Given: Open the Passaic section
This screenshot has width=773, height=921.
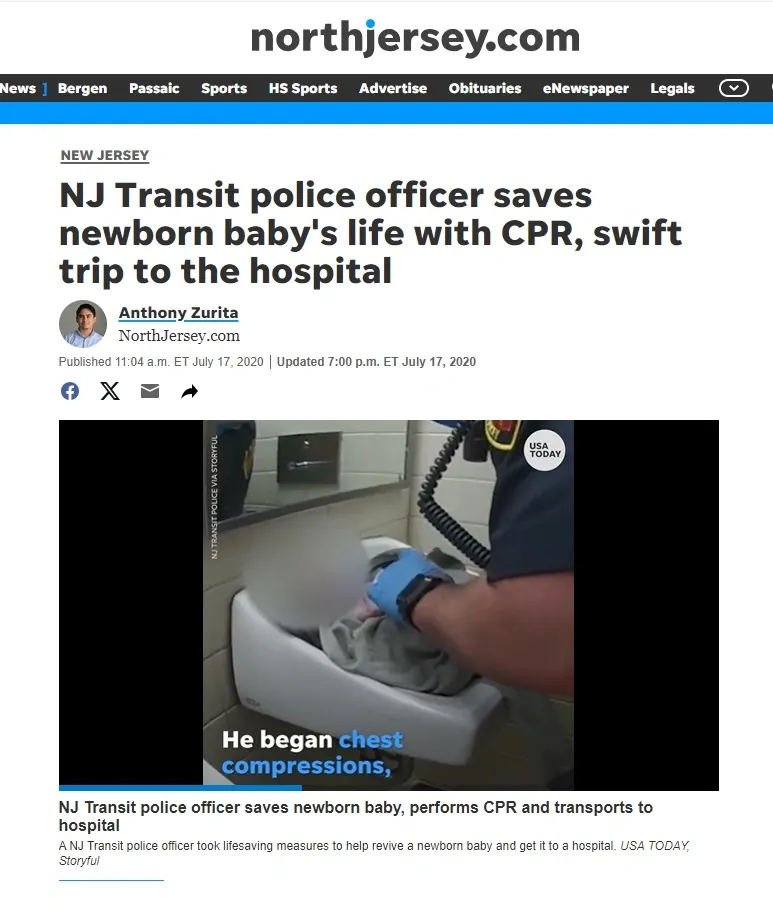Looking at the screenshot, I should [154, 88].
